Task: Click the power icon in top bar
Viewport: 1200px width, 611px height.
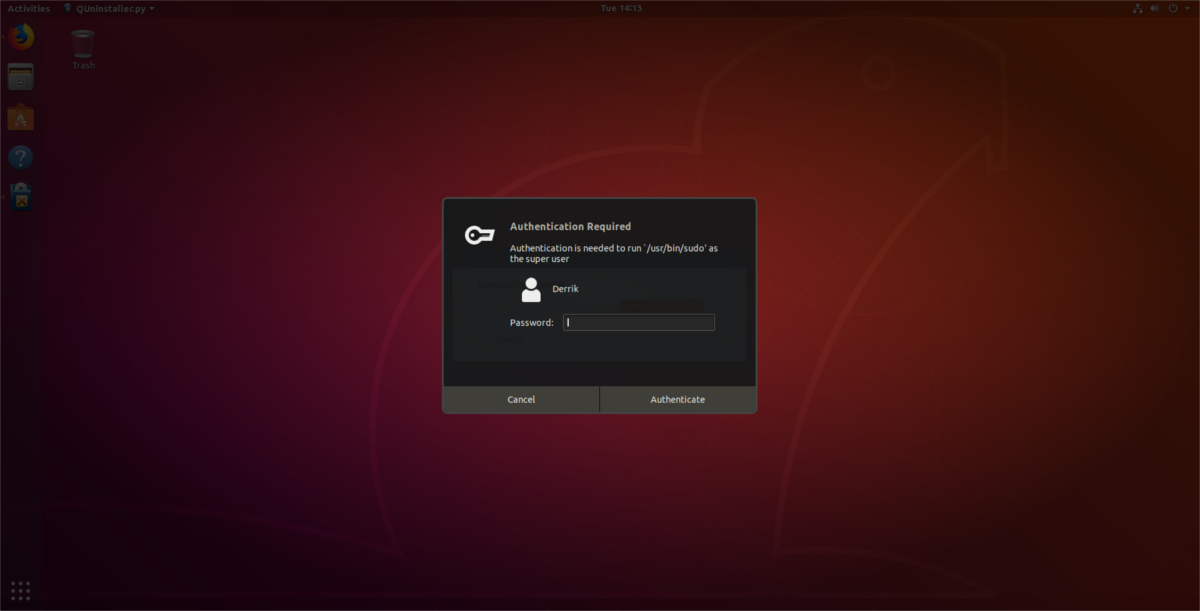Action: click(x=1173, y=8)
